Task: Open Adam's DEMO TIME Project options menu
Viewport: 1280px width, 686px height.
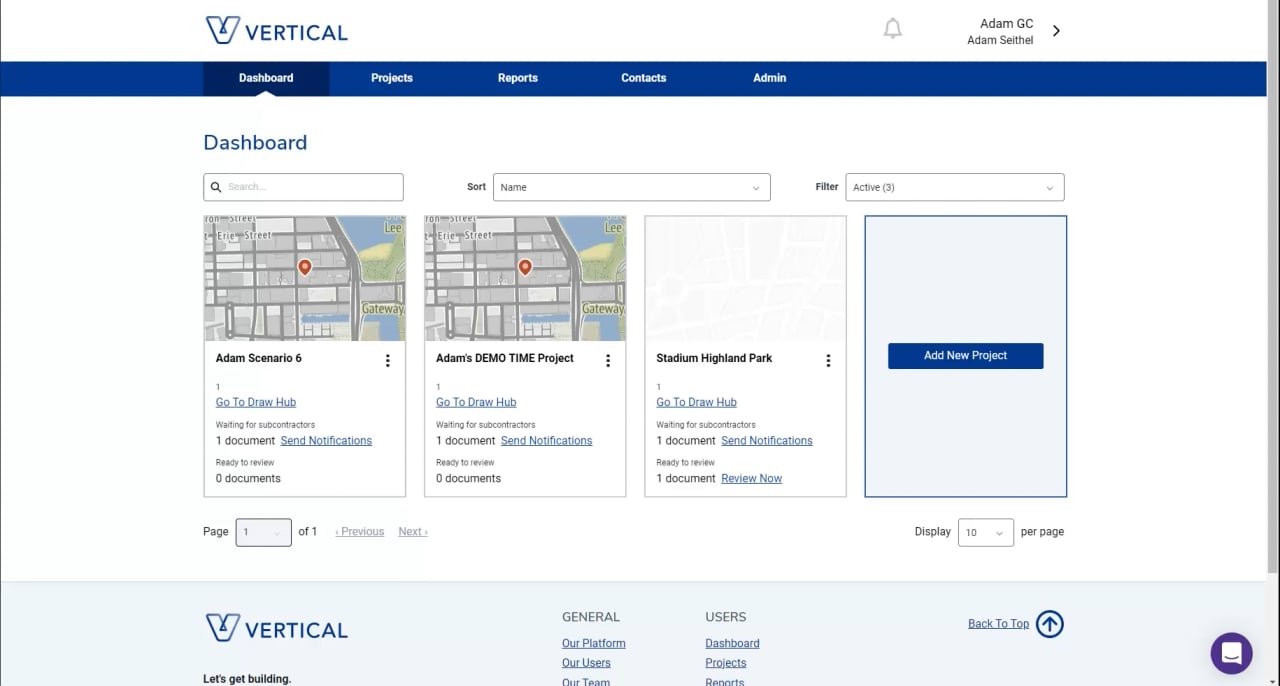Action: (608, 361)
